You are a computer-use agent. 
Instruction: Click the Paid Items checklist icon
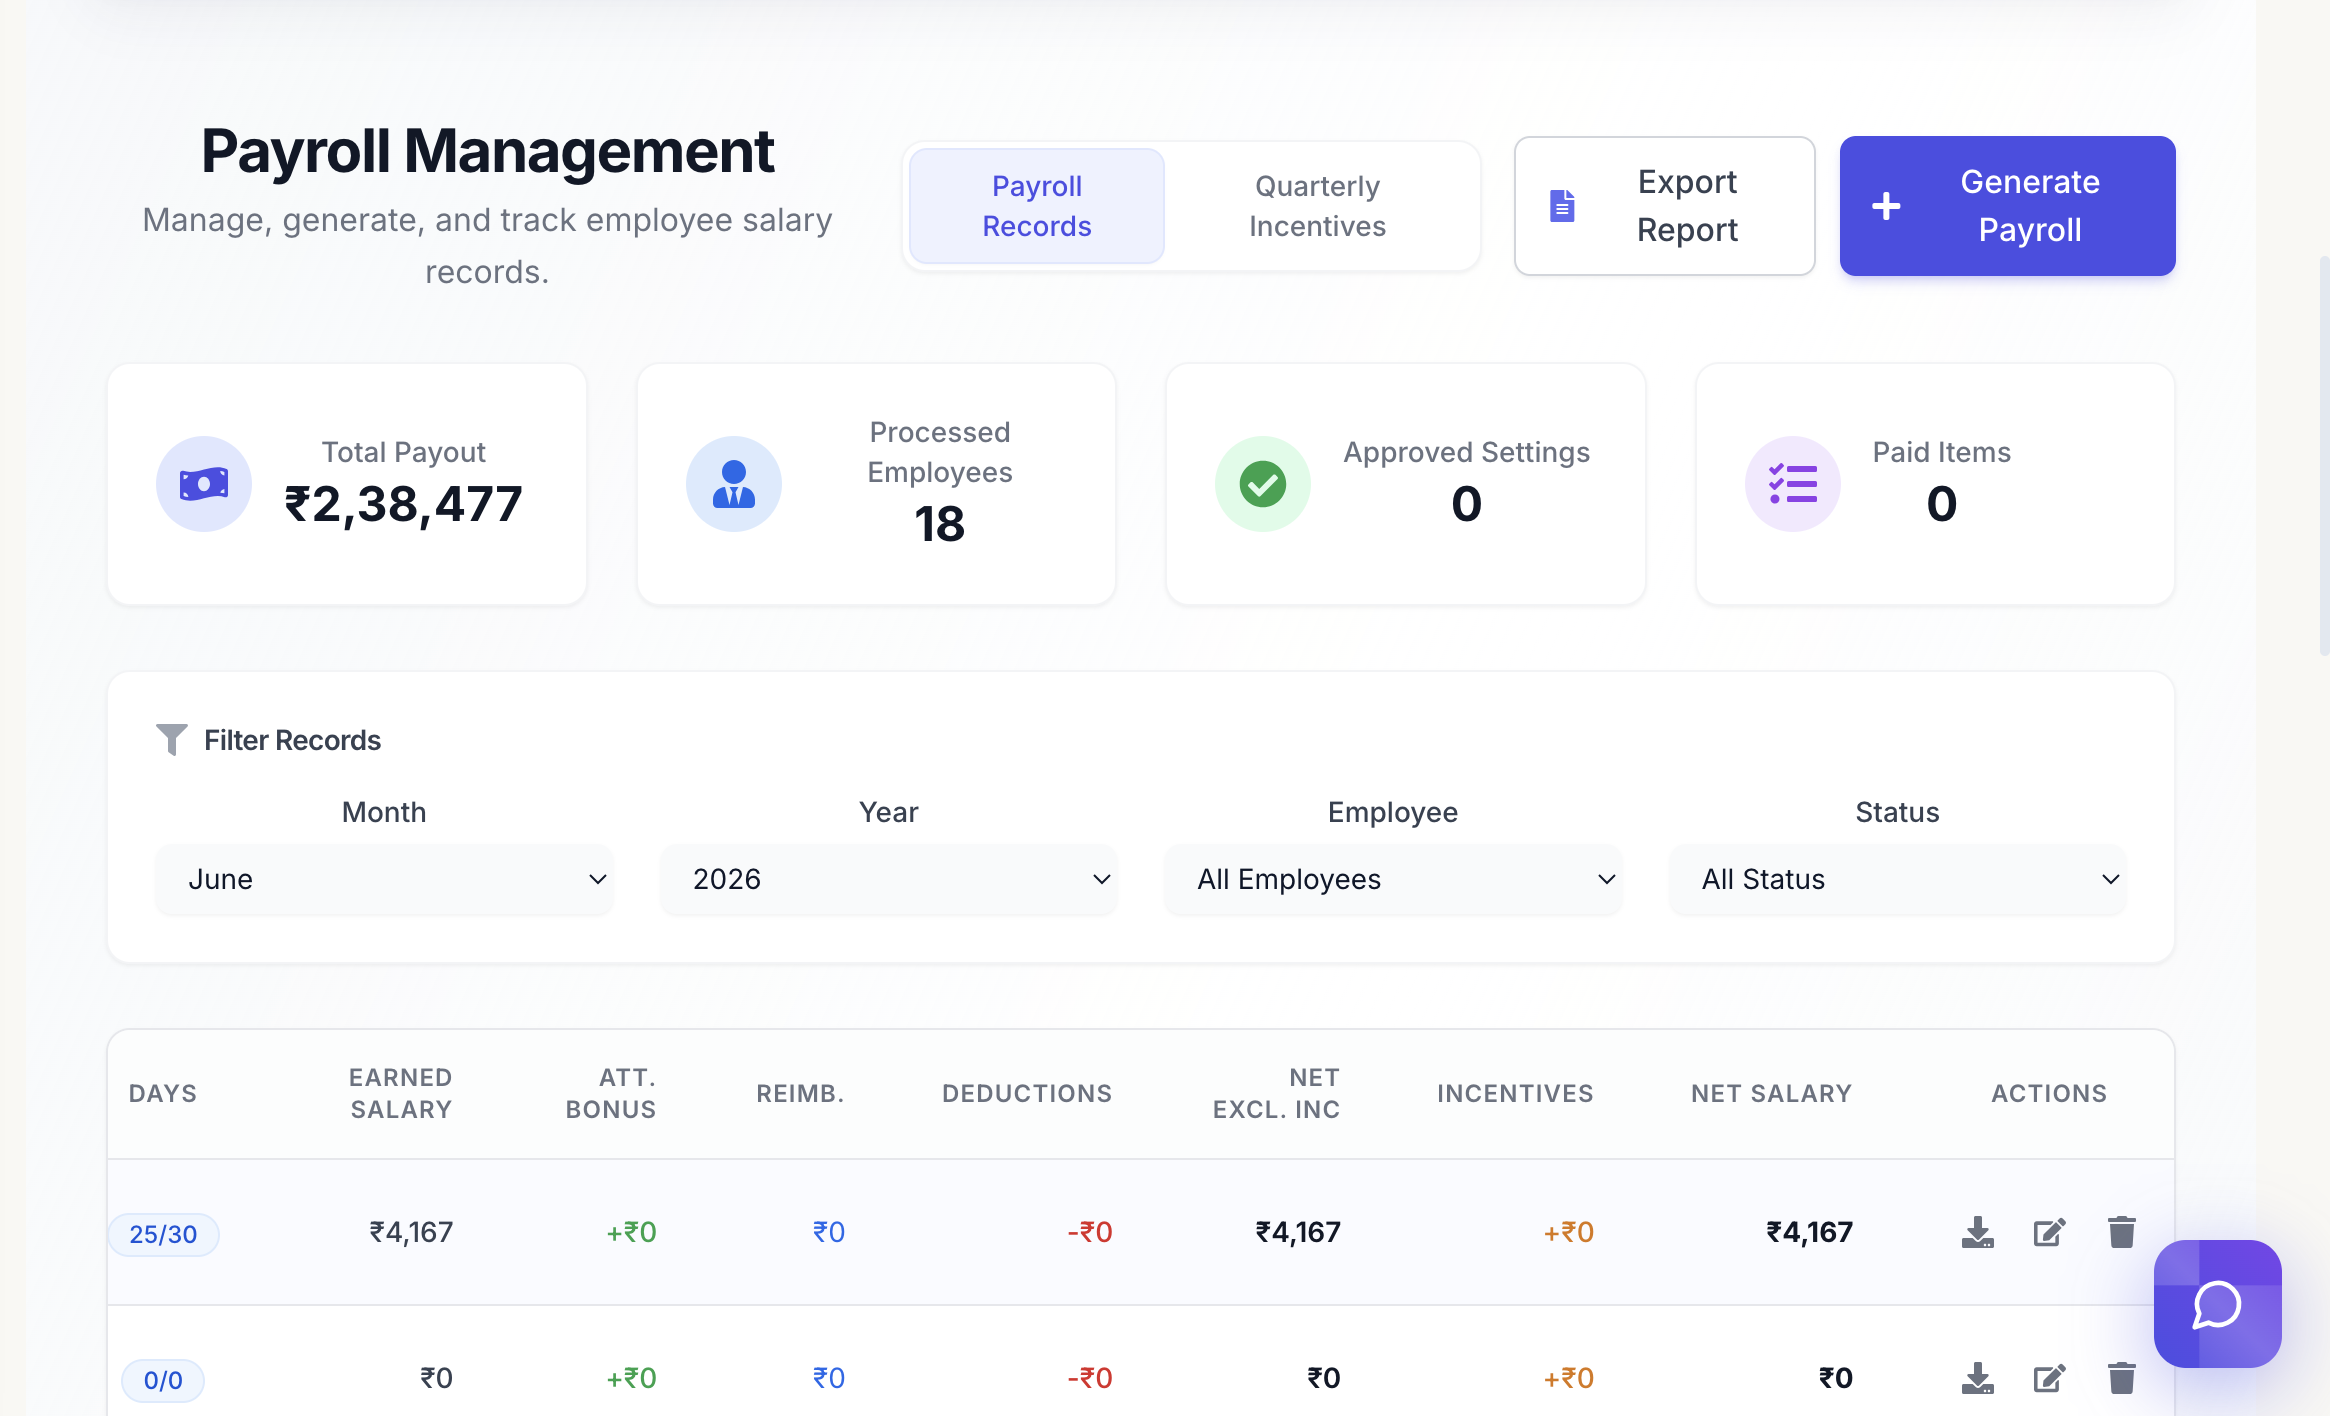(x=1793, y=484)
